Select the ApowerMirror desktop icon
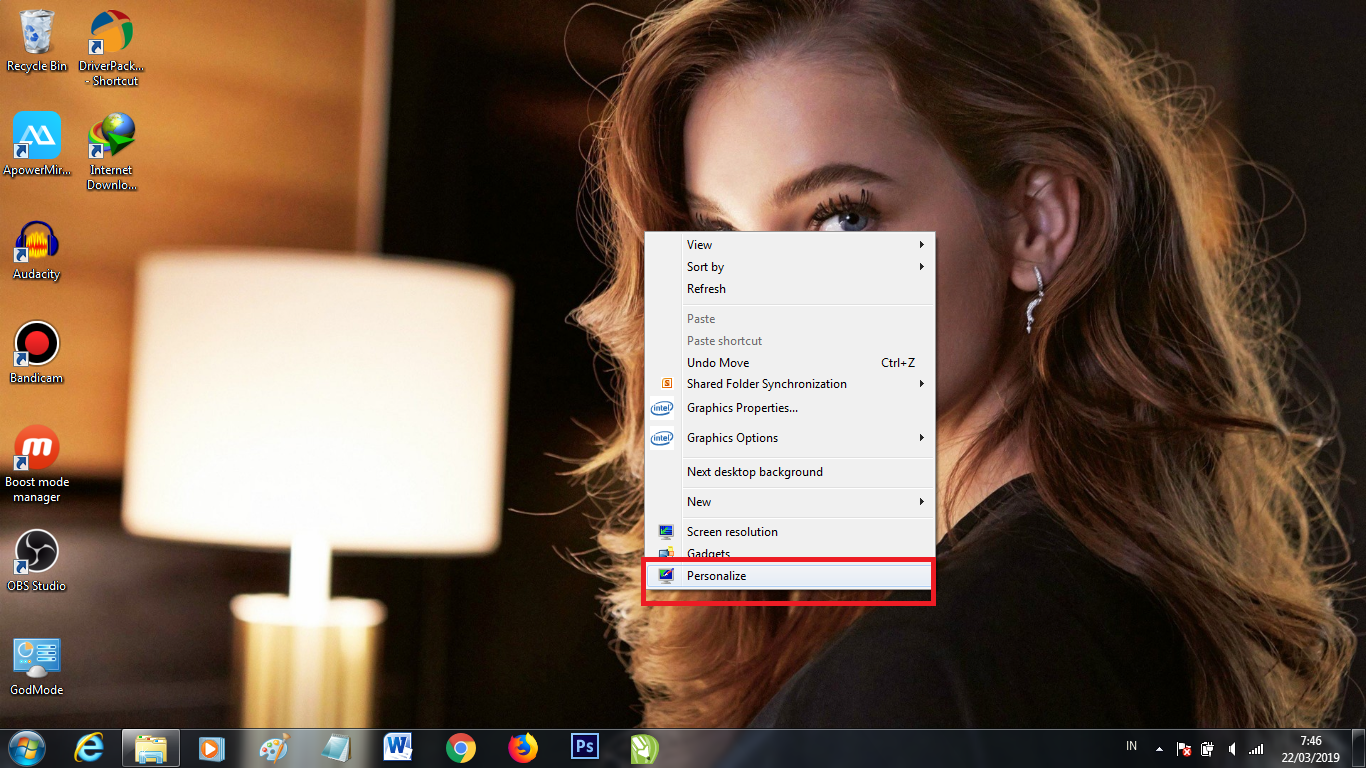1366x768 pixels. click(37, 144)
